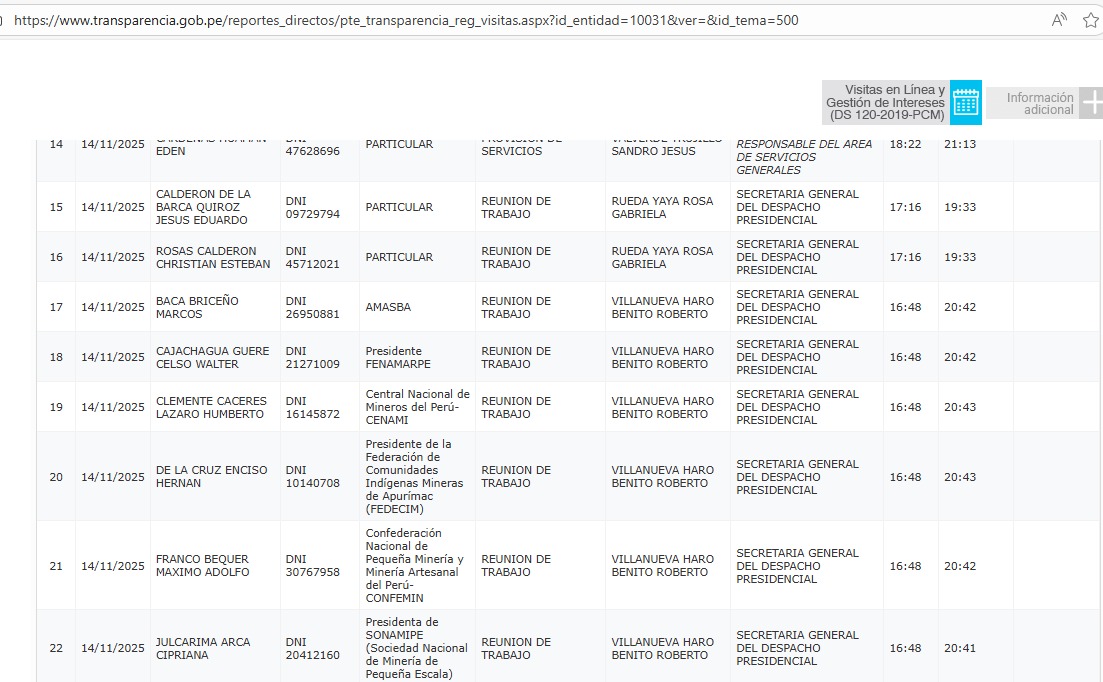Click RESPONSABLE DEL AREA DE SERVICIOS GENERALES cell
1103x682 pixels.
[804, 157]
